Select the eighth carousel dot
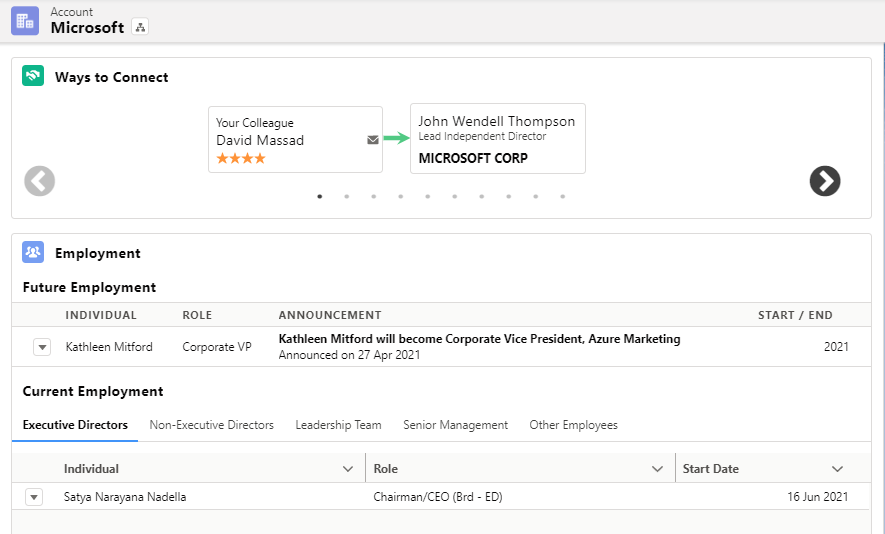Image resolution: width=885 pixels, height=534 pixels. pyautogui.click(x=509, y=196)
